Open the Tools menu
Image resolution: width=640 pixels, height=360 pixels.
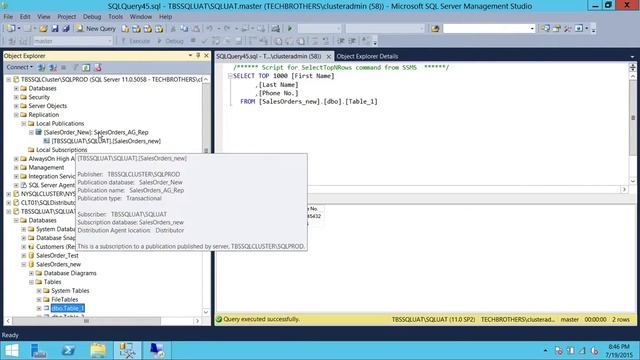coord(116,17)
